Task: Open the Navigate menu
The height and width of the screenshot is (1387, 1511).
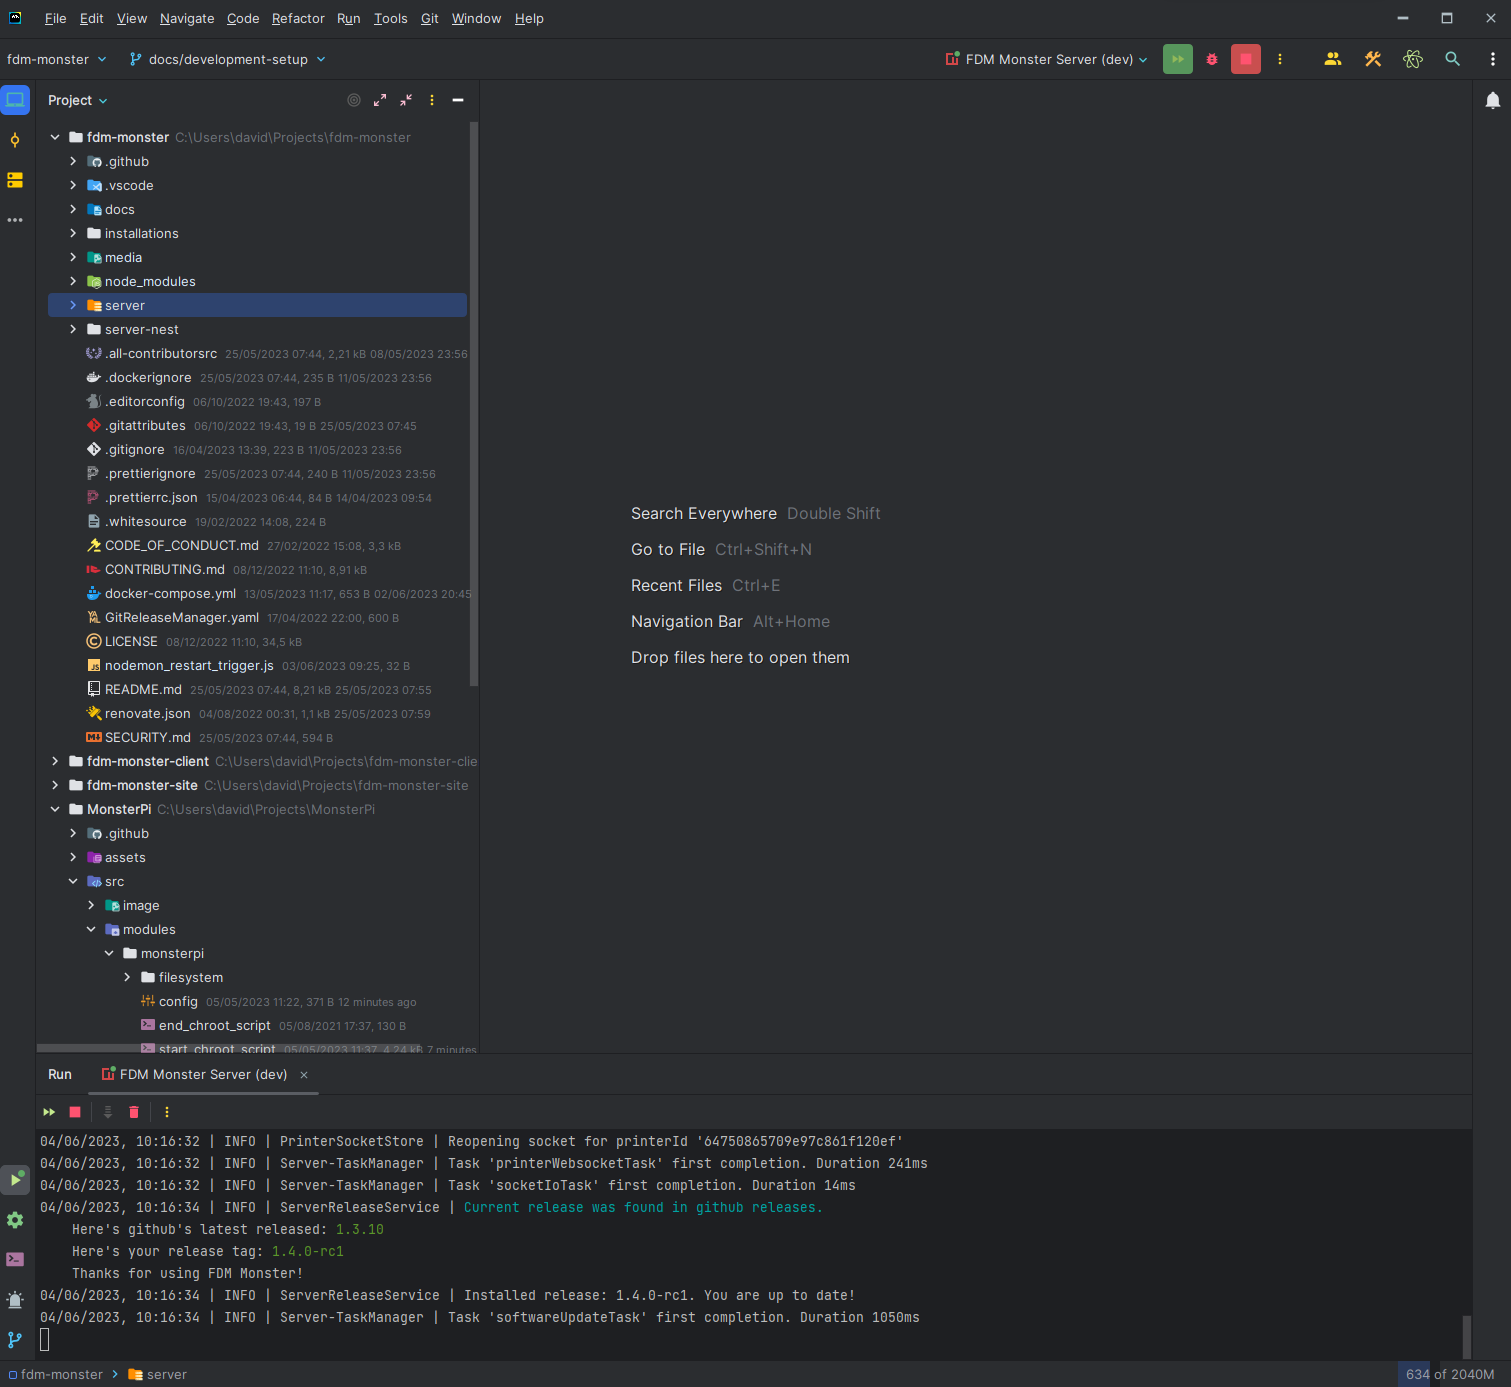Action: pos(187,18)
